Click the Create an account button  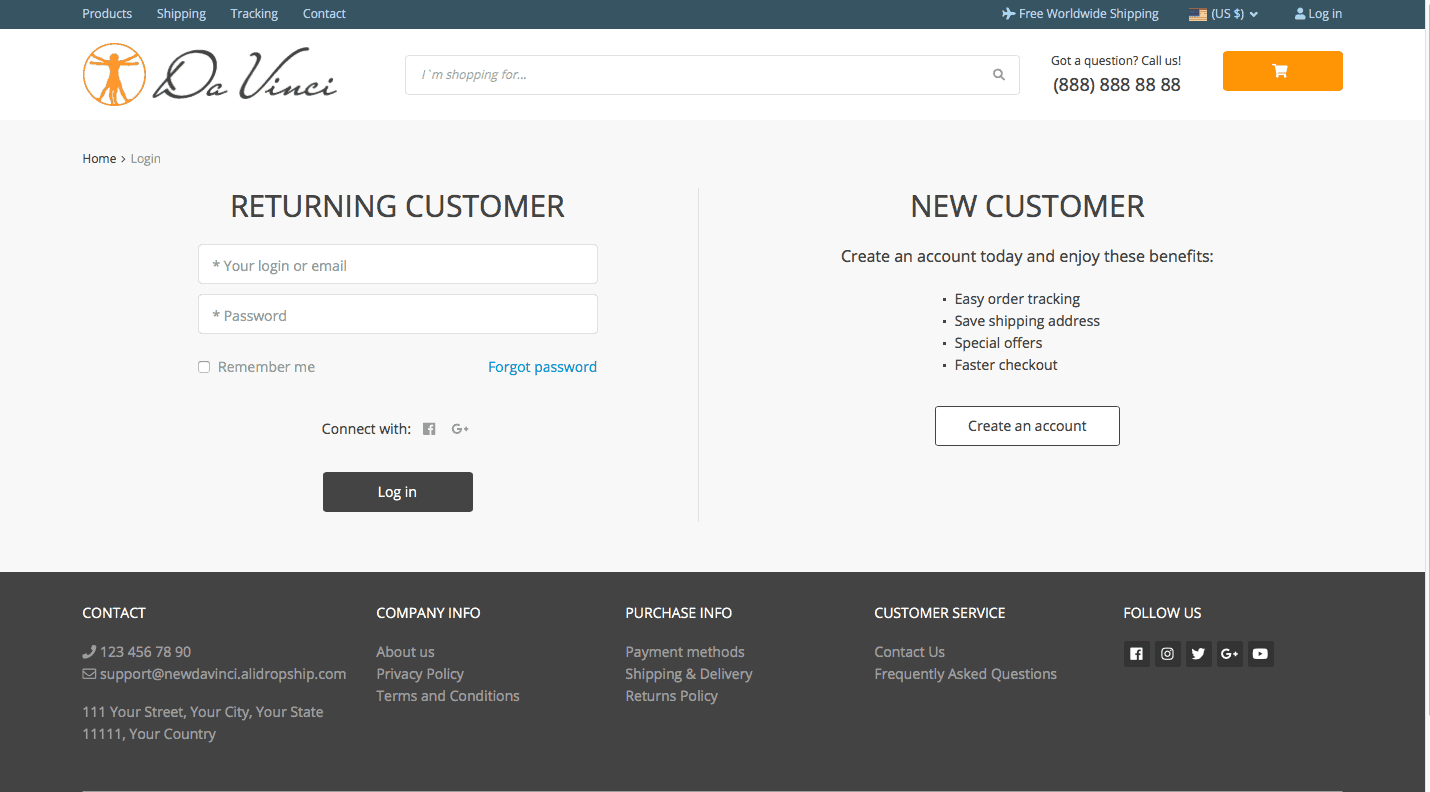(1027, 426)
